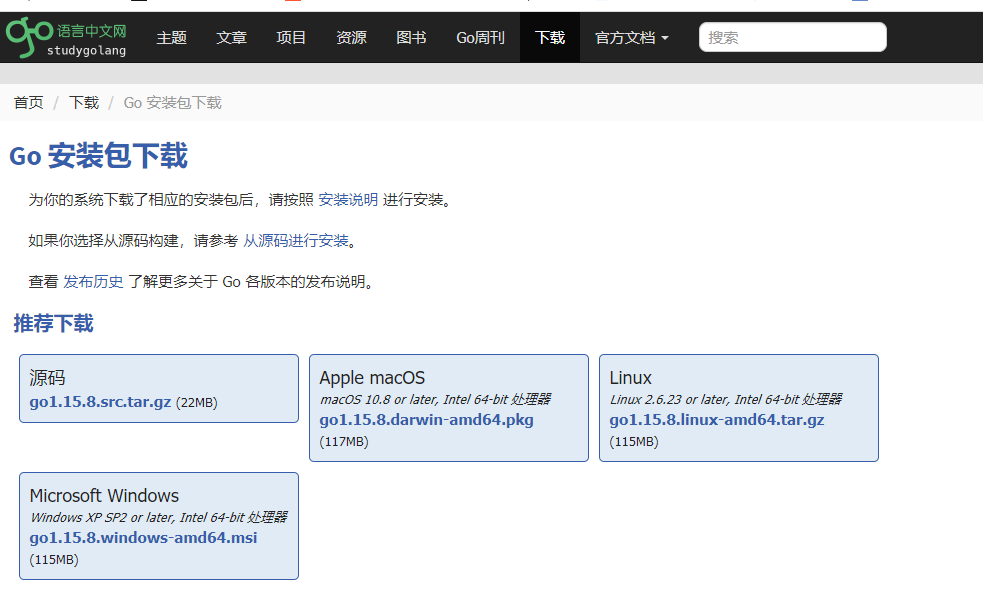Click the Apple macOS card title
Viewport: 983px width, 597px height.
tap(372, 378)
